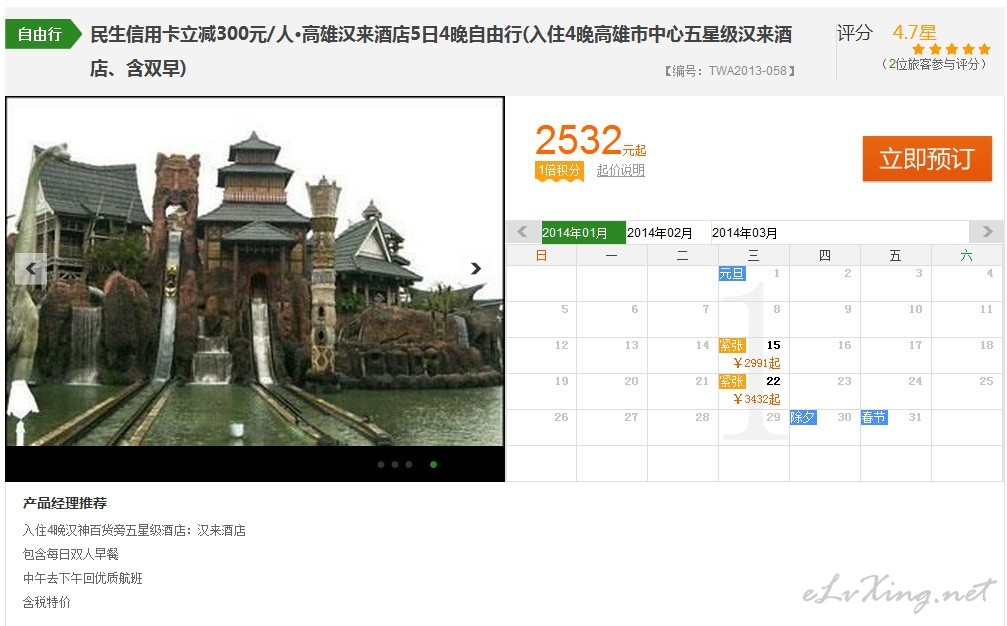Click the tour title headline text
Viewport: 1007px width, 626px height.
pyautogui.click(x=441, y=51)
